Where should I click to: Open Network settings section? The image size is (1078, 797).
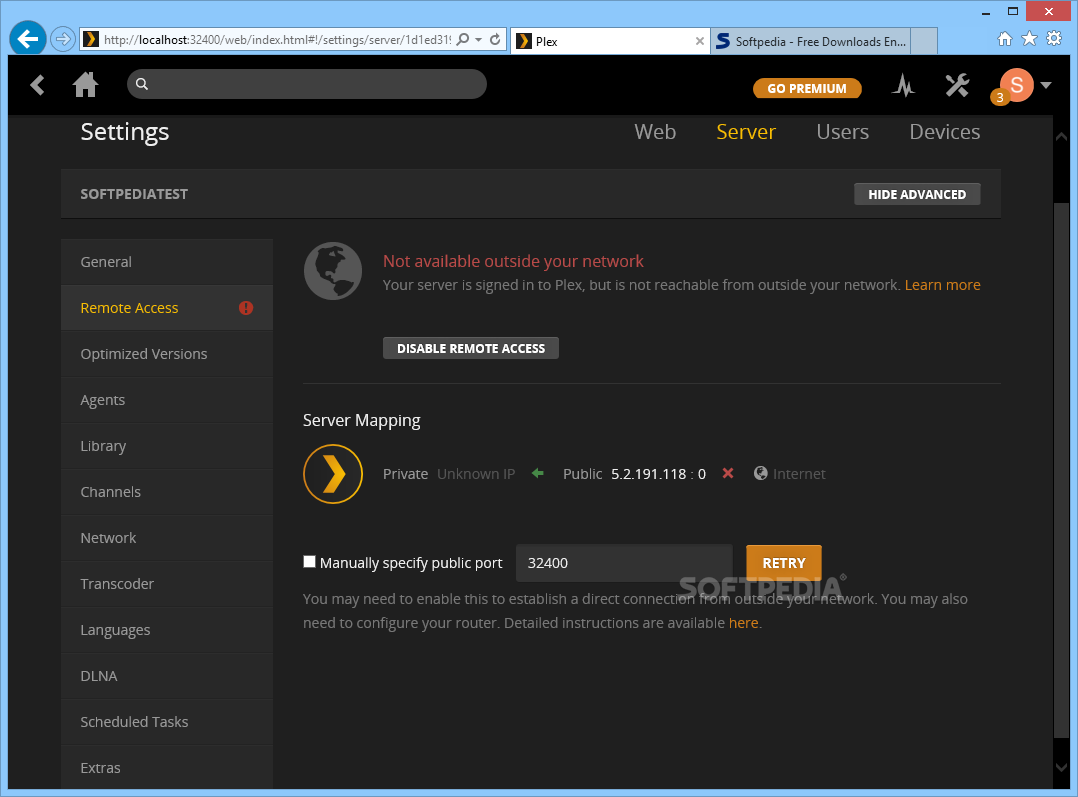pyautogui.click(x=167, y=538)
